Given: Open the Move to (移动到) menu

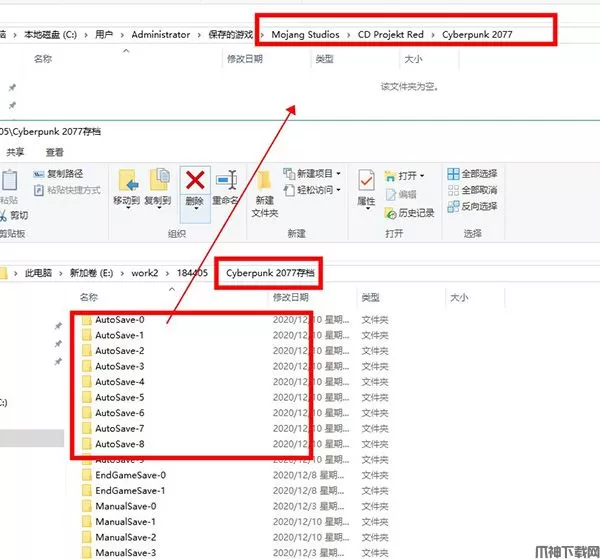Looking at the screenshot, I should [127, 189].
